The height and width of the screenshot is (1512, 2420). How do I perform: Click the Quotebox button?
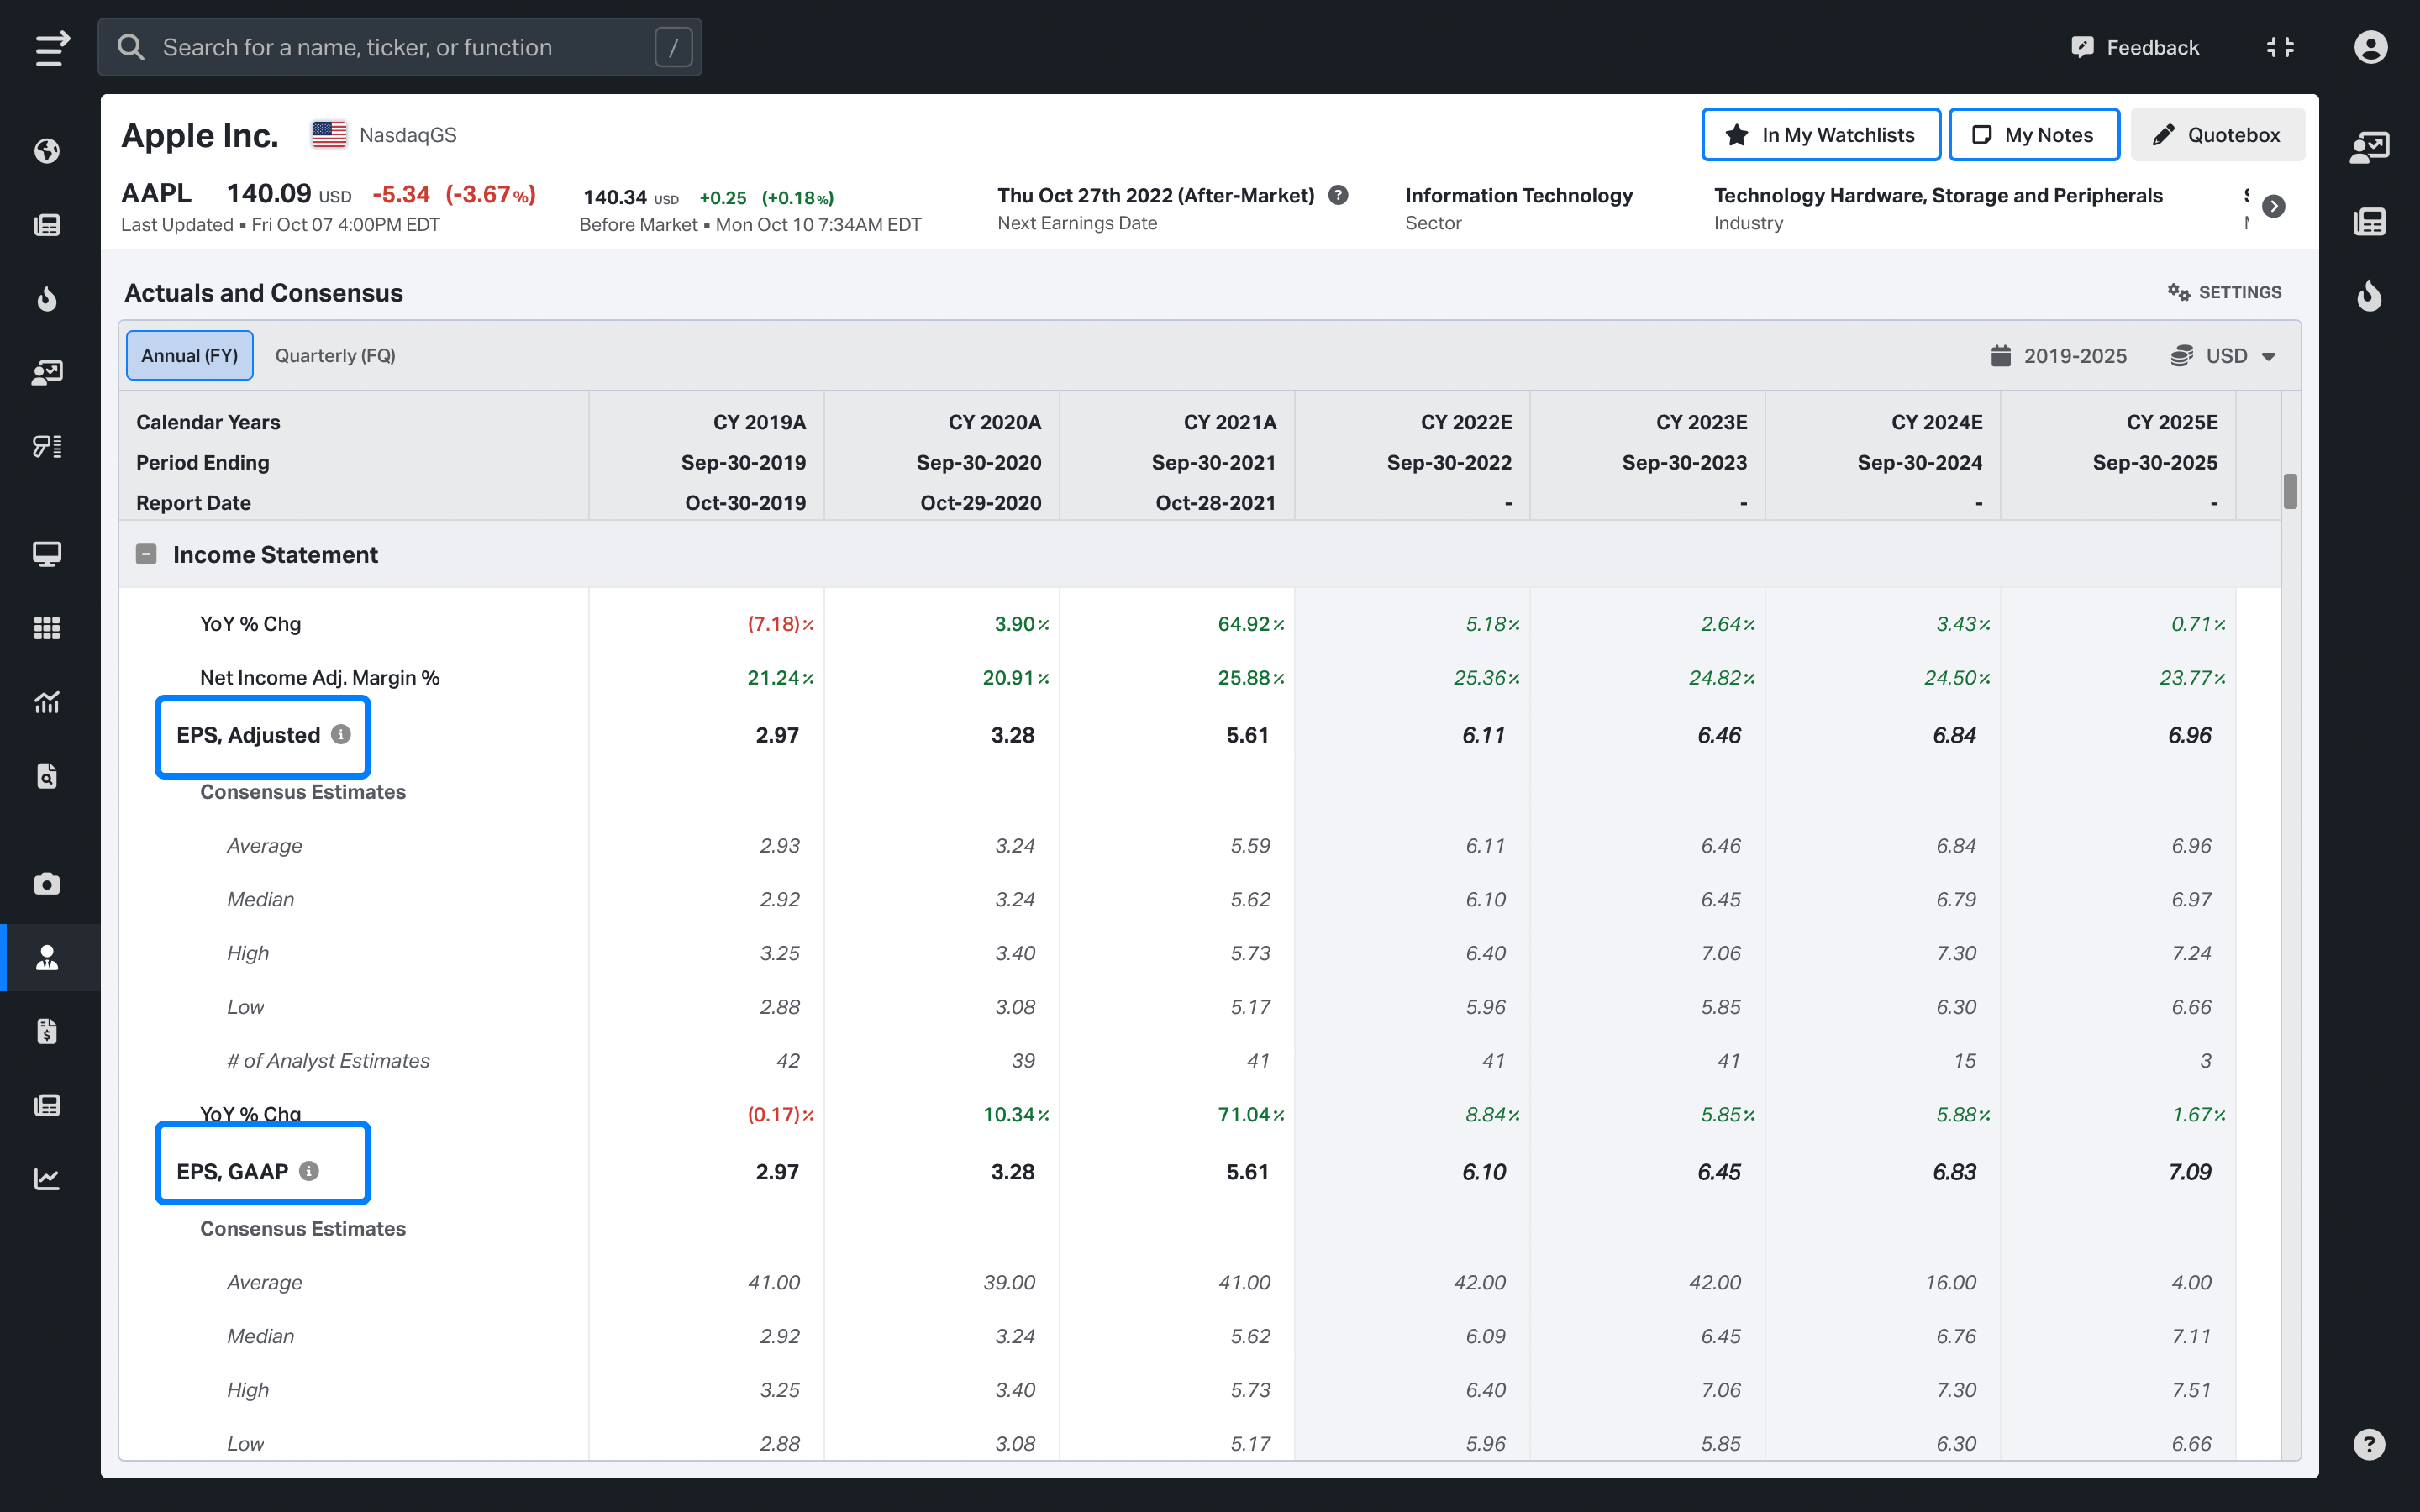2217,135
